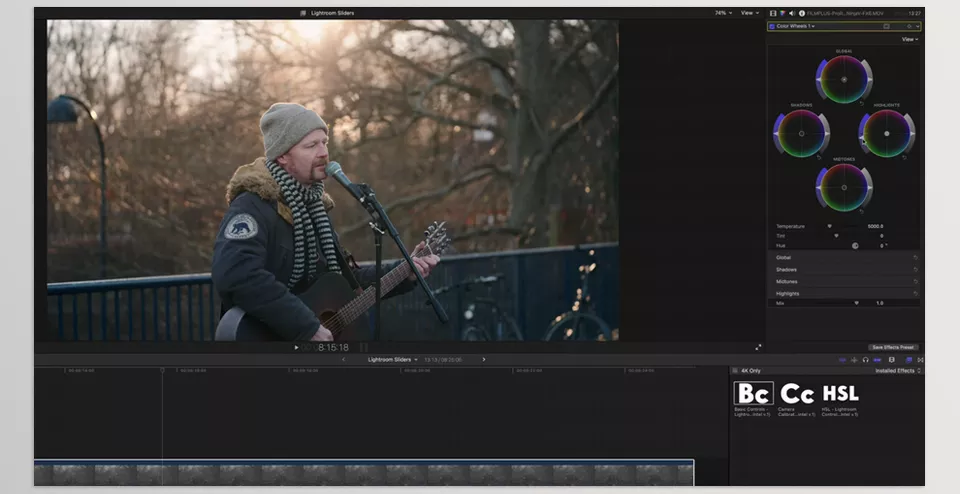Reset the Midtones parameter row
This screenshot has height=494, width=960.
click(x=915, y=282)
